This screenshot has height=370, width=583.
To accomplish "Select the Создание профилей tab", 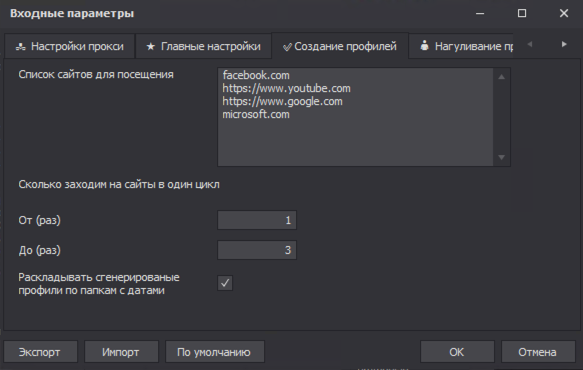I will (340, 46).
